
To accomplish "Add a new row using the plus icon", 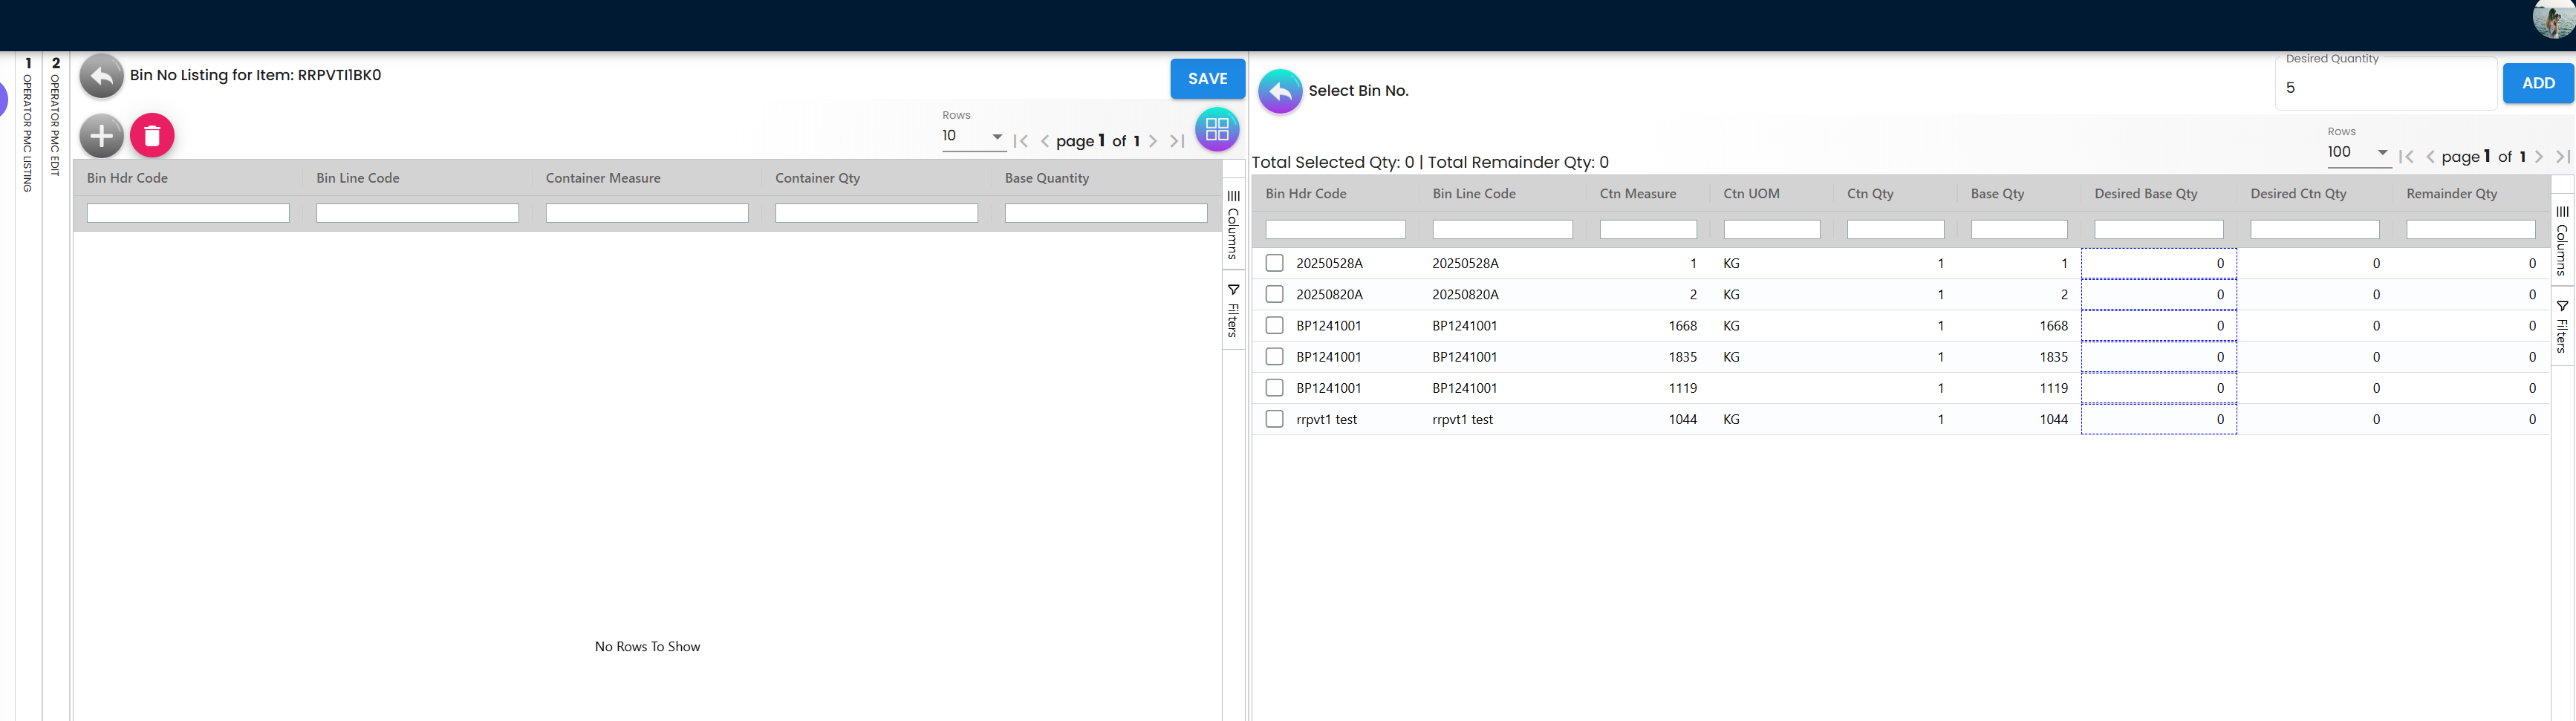I will 100,135.
